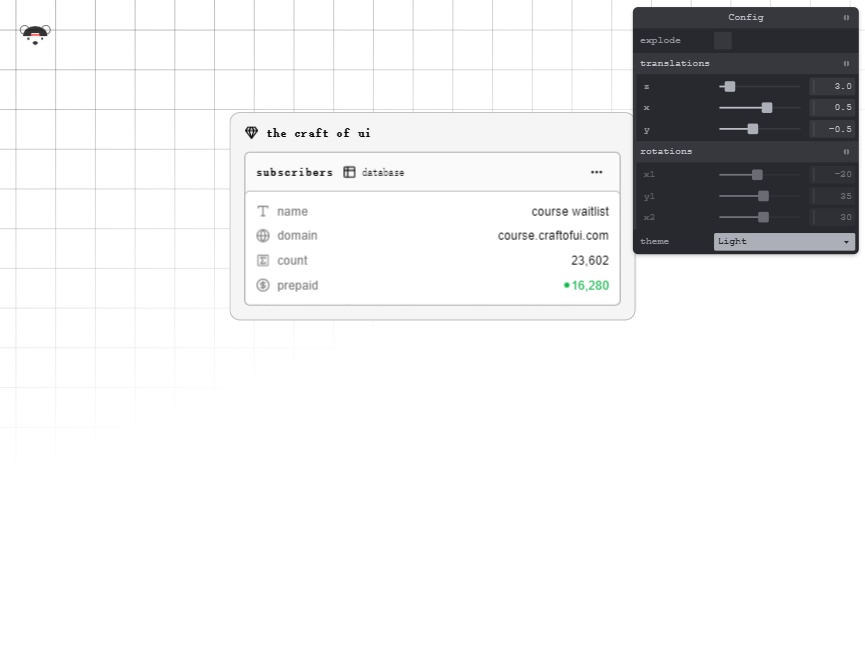The width and height of the screenshot is (865, 655).
Task: Click the rotations x1 slider
Action: click(x=760, y=174)
